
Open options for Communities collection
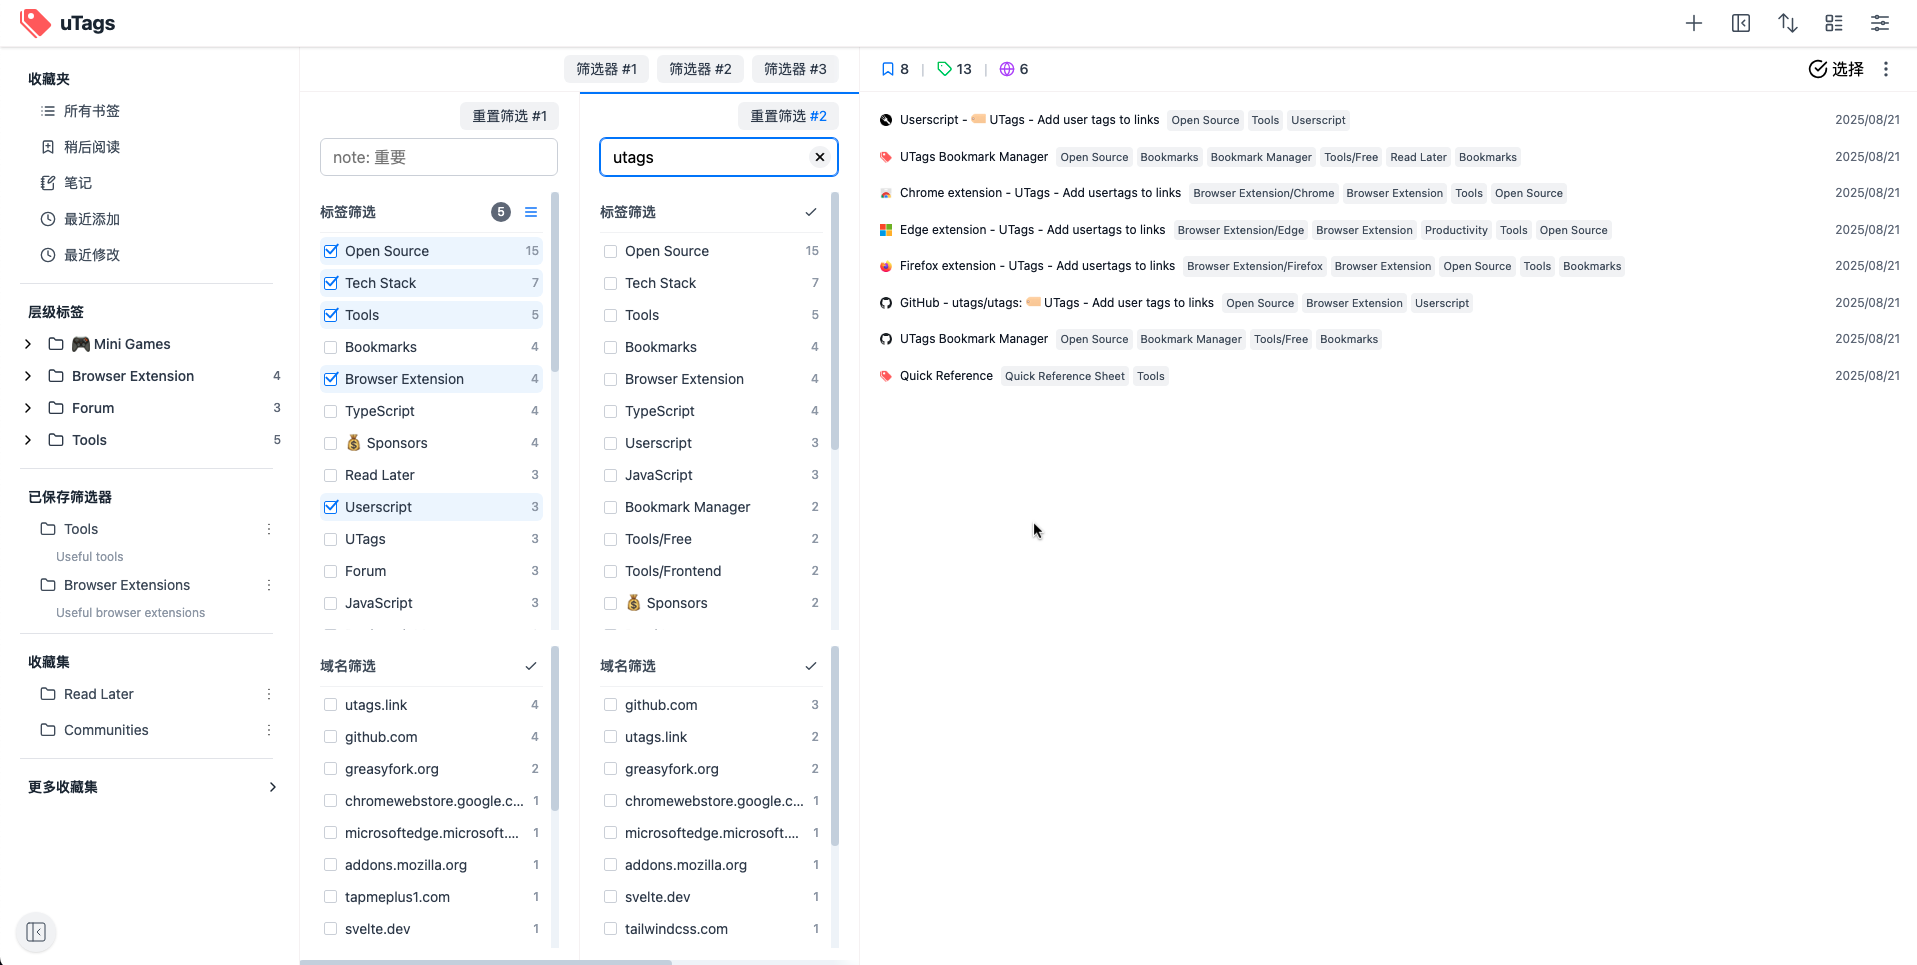[268, 730]
